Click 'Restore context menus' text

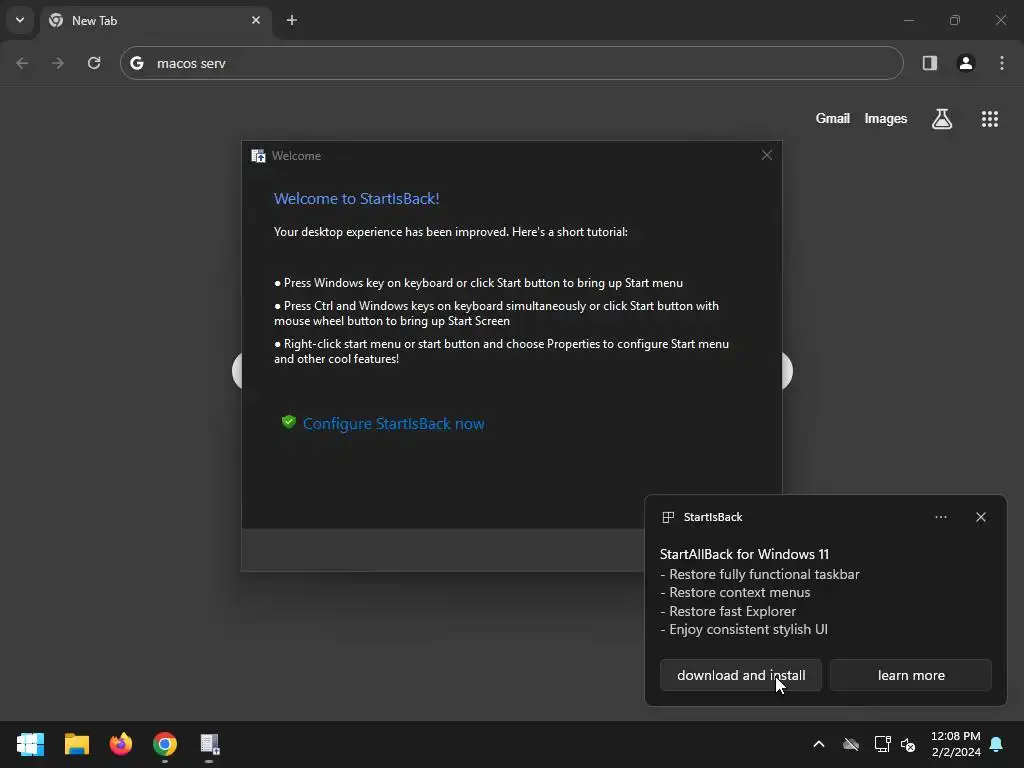click(x=740, y=593)
